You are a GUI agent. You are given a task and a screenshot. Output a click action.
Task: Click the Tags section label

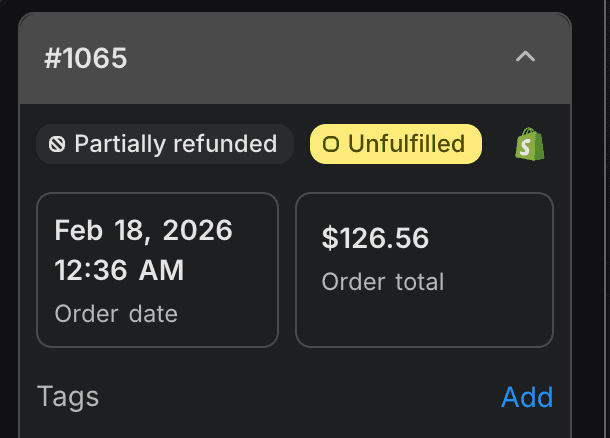pos(68,397)
